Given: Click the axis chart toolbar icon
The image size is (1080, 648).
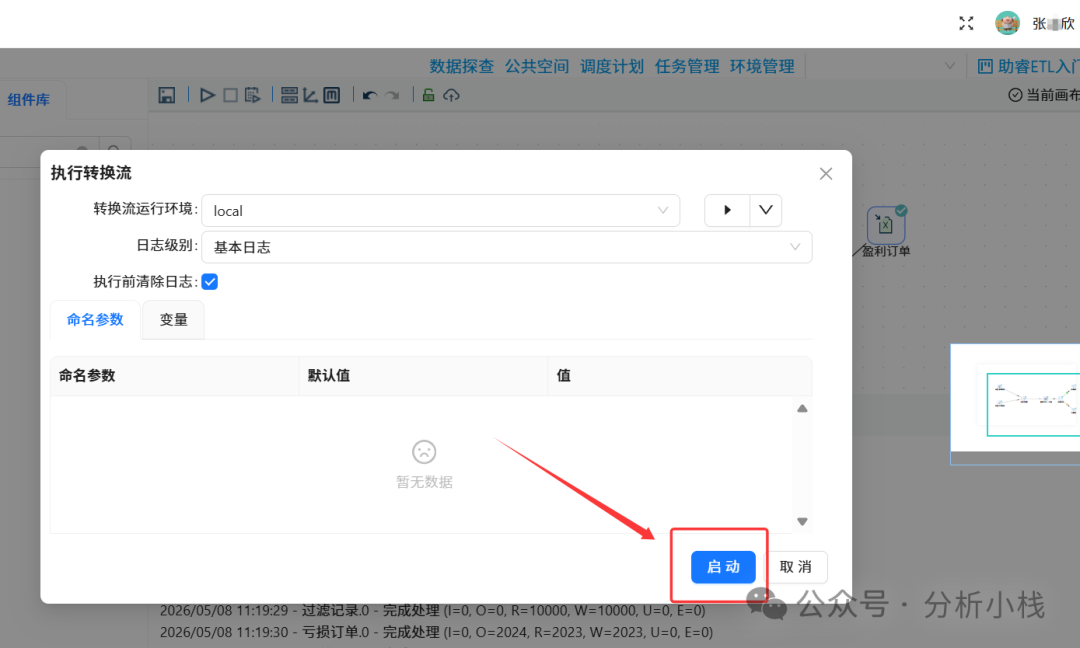Looking at the screenshot, I should coord(311,95).
